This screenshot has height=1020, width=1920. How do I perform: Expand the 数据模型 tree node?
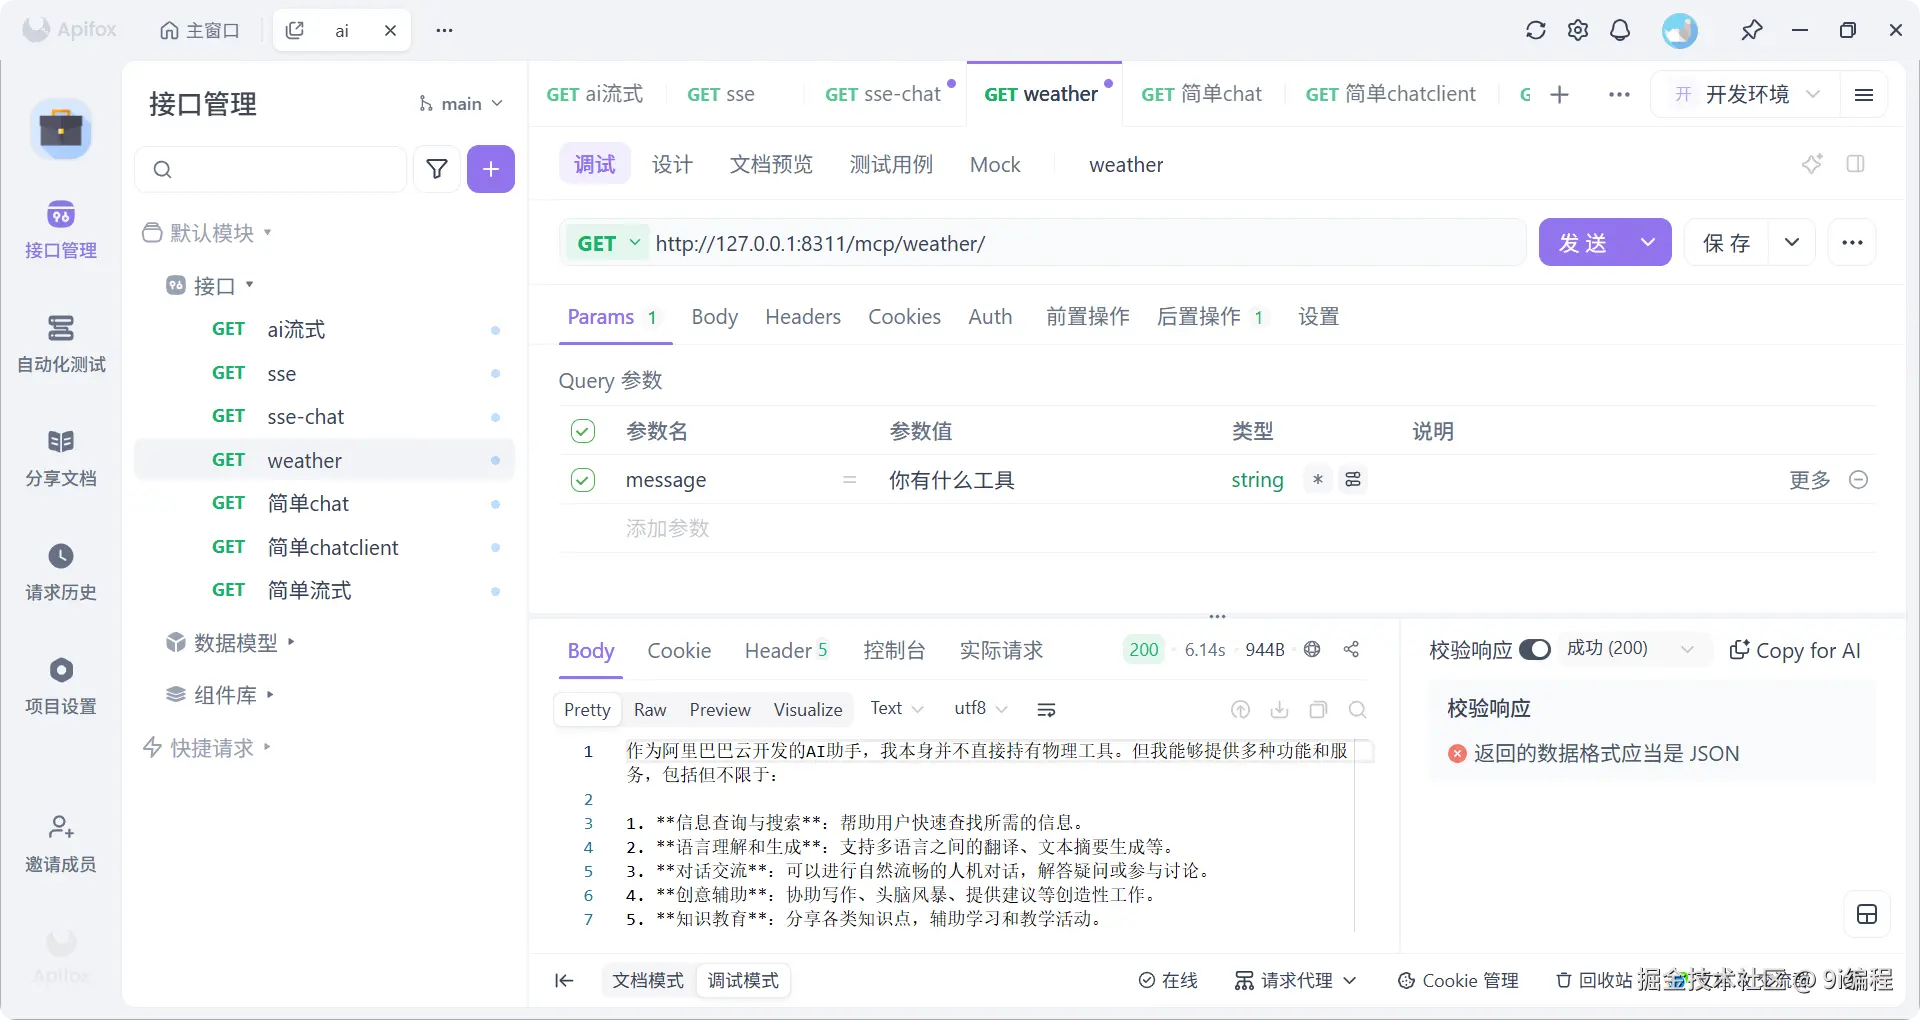pos(291,642)
